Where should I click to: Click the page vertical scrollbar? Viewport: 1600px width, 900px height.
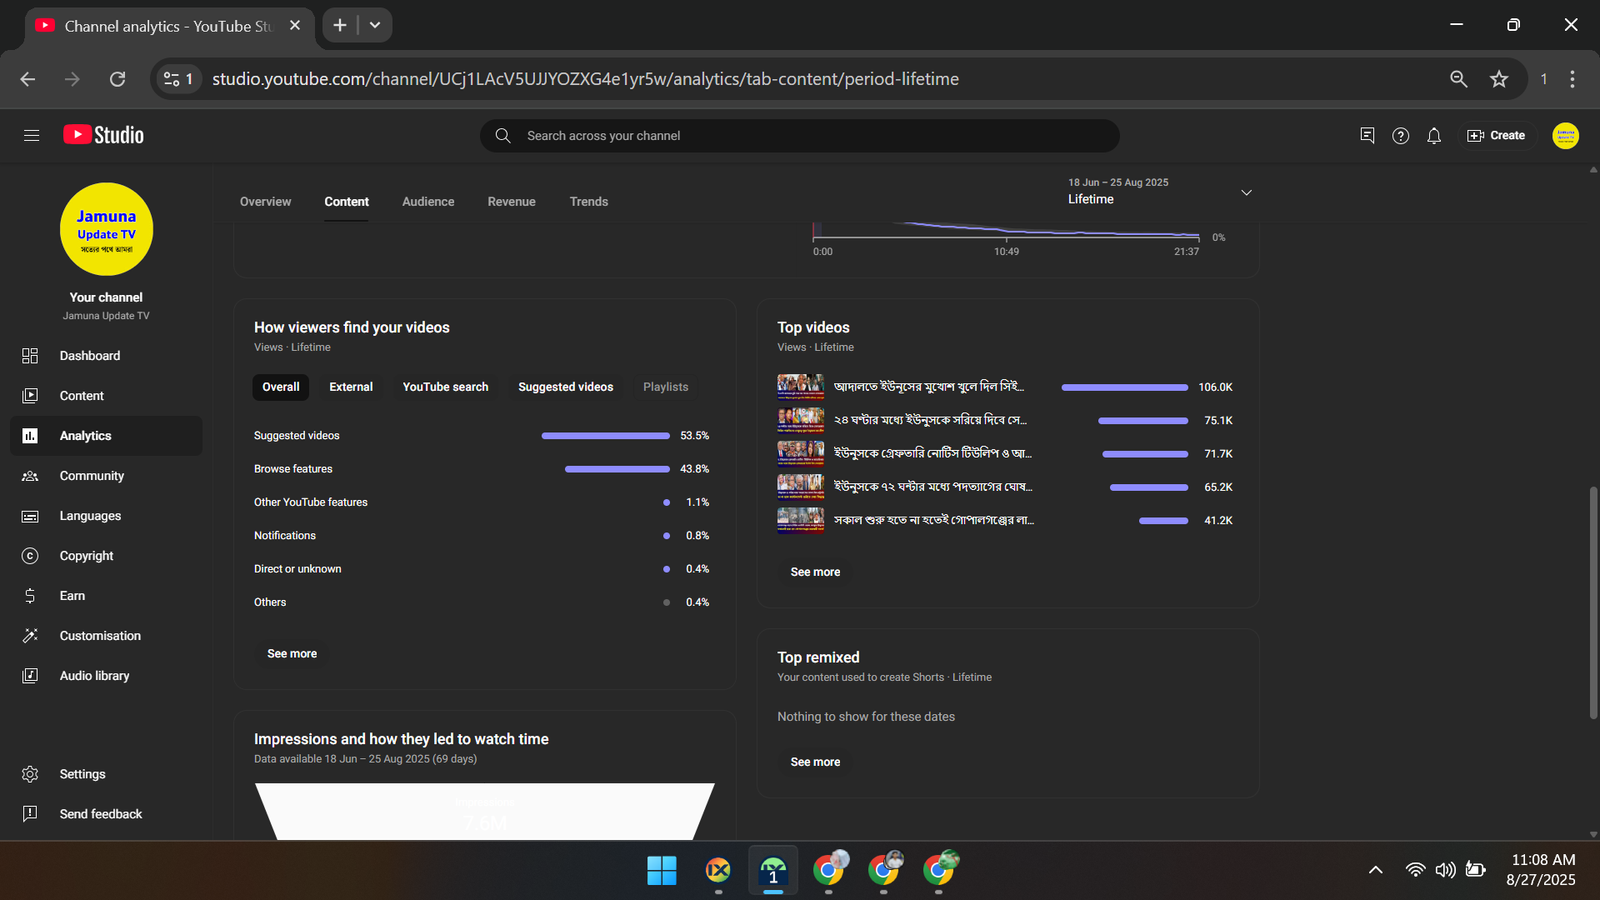coord(1593,600)
